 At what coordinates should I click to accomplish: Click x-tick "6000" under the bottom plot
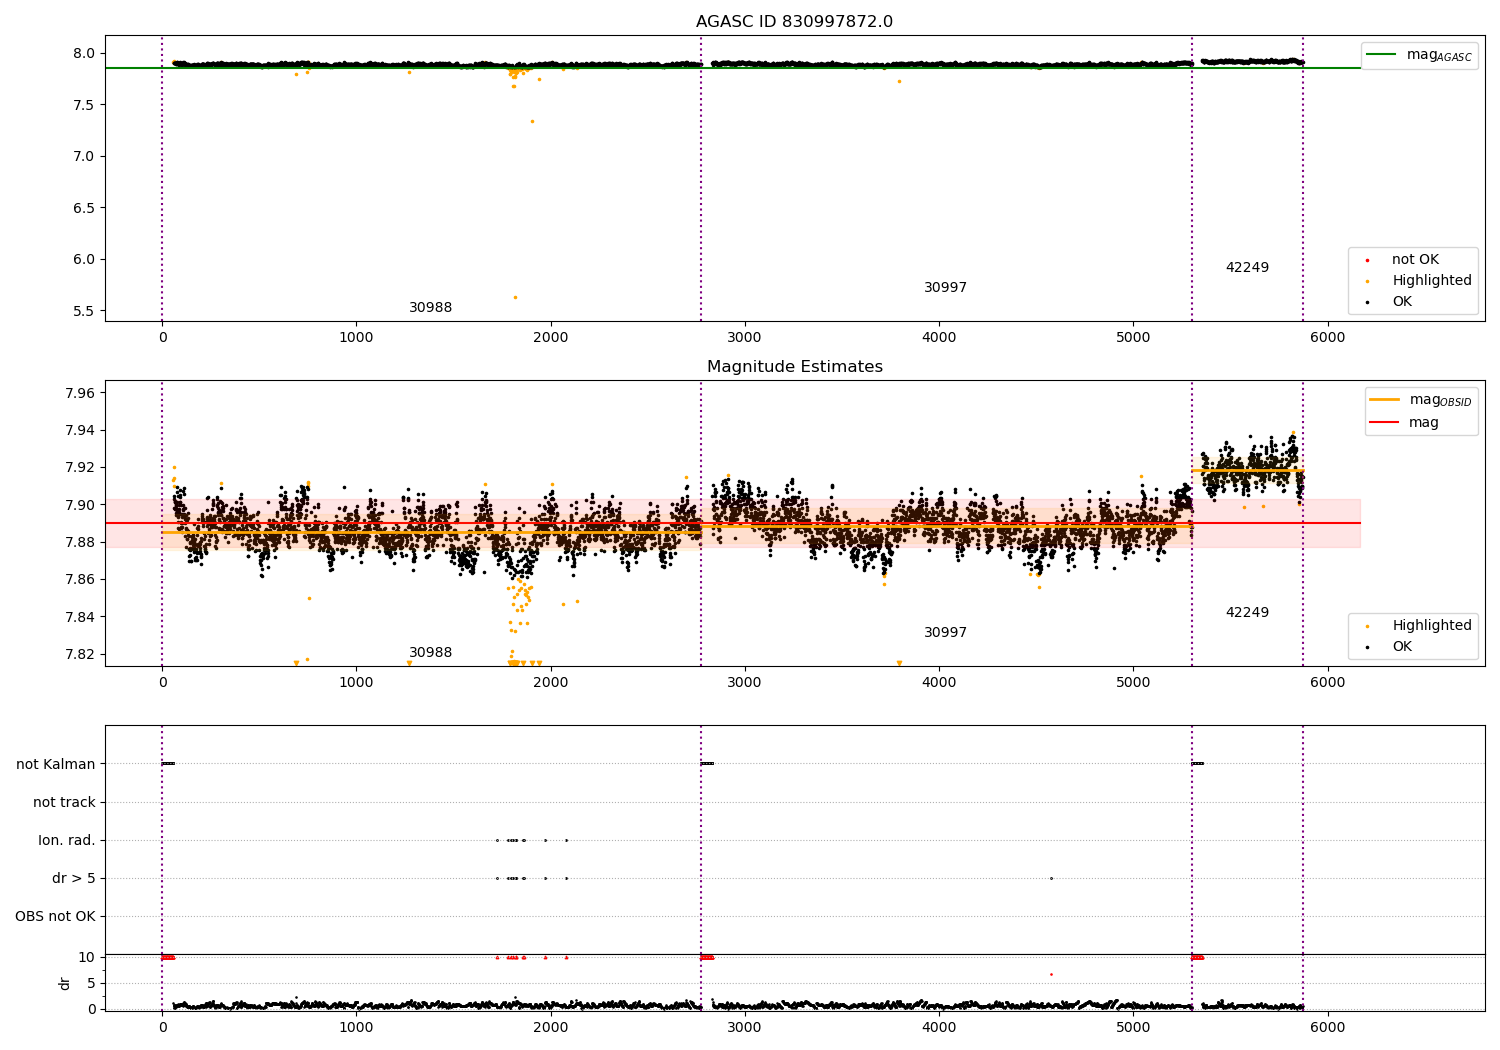[1327, 1028]
